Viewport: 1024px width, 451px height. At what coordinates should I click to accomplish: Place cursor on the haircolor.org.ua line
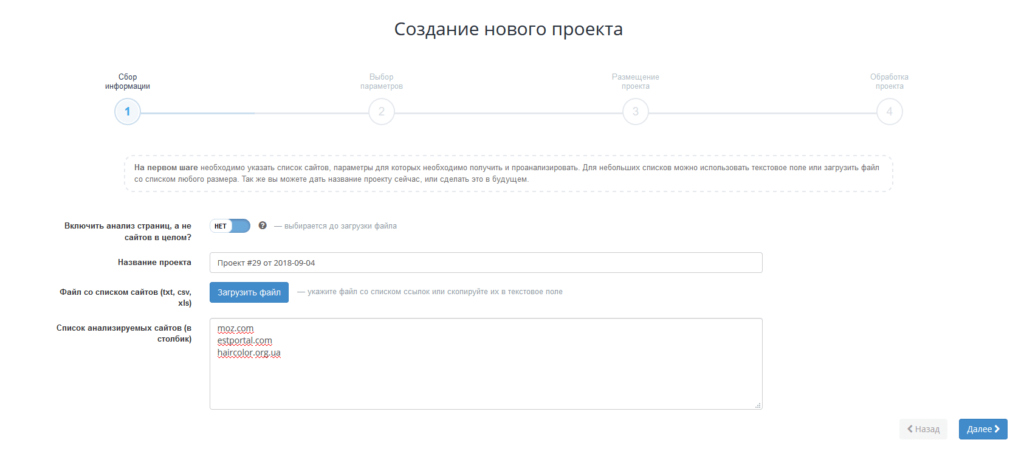tap(249, 353)
